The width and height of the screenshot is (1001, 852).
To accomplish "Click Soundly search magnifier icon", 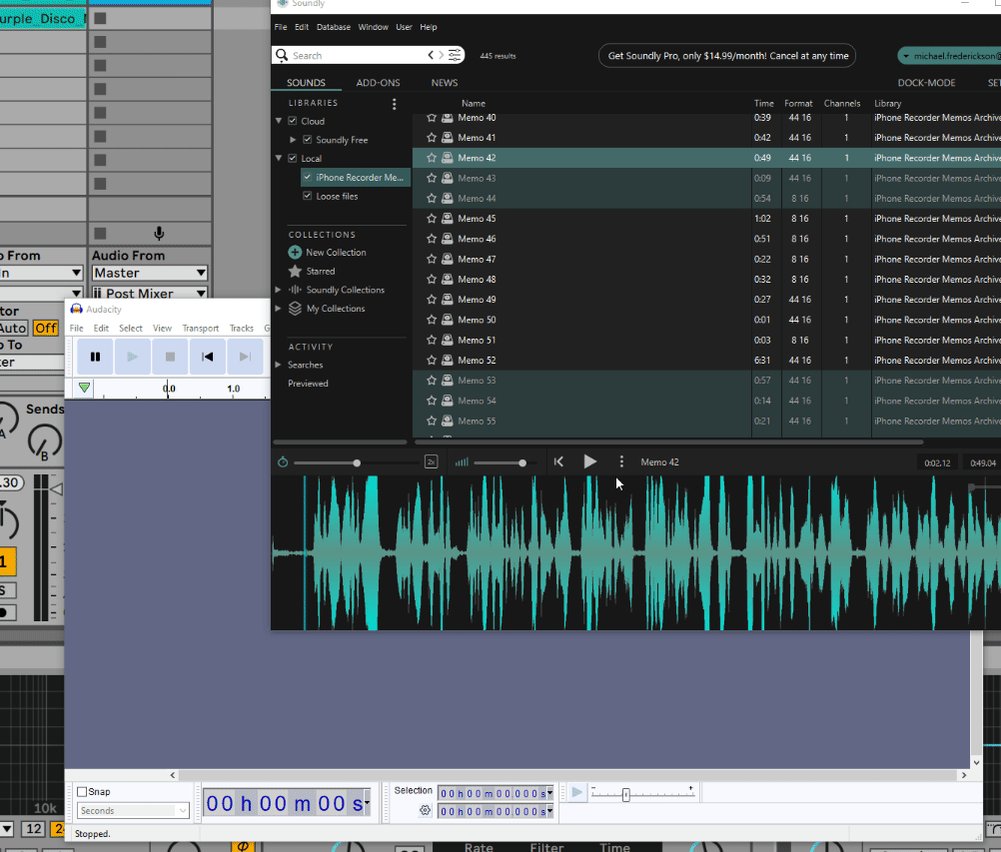I will (x=282, y=56).
